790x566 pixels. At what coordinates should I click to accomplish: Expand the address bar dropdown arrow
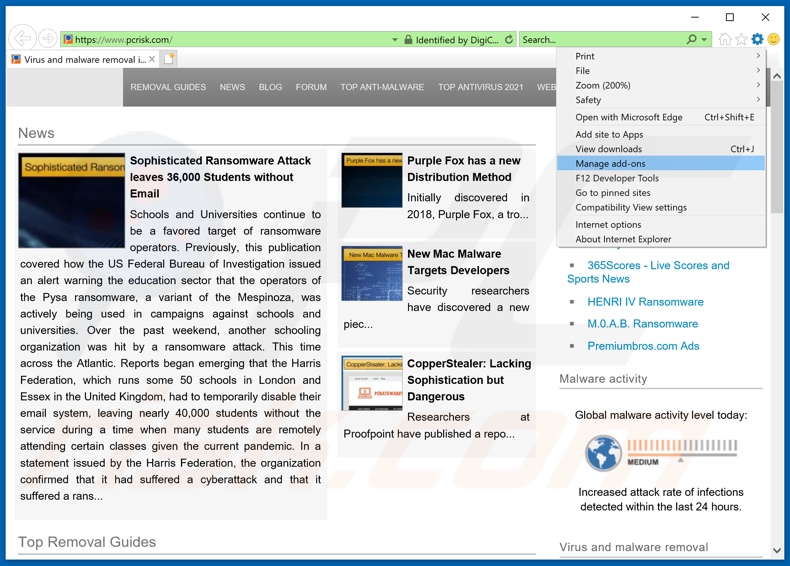pos(395,40)
